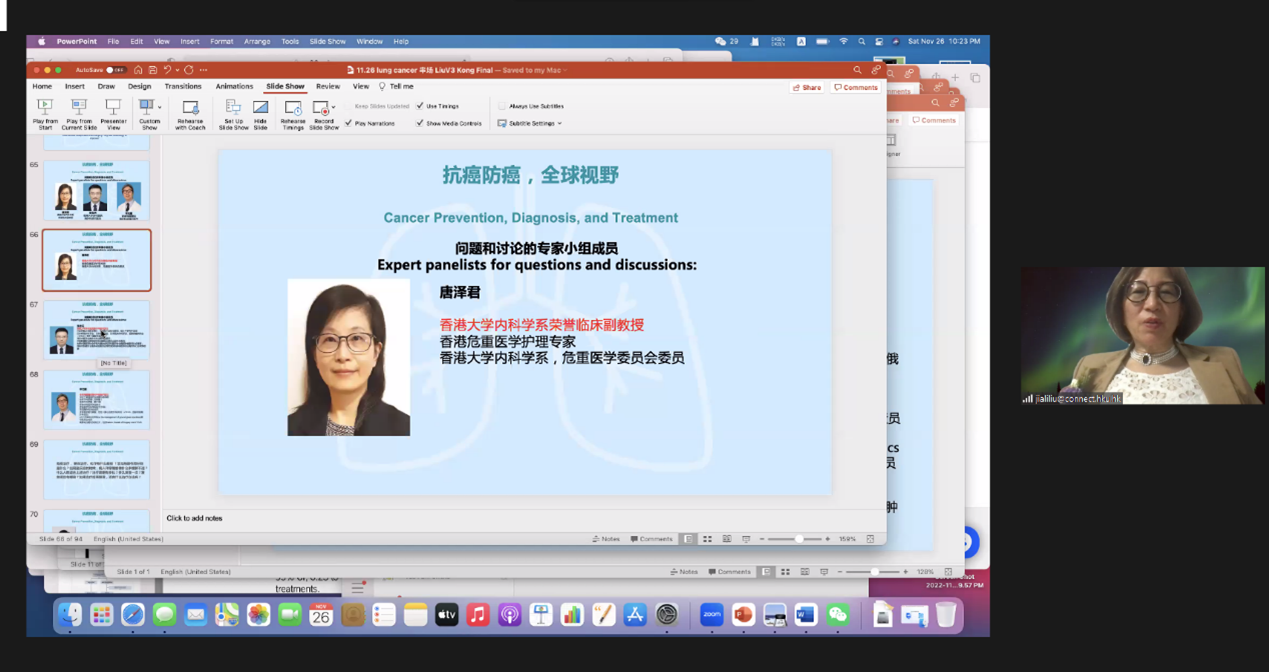Viewport: 1269px width, 672px height.
Task: Search in presentation using magnifier icon
Action: tap(857, 70)
